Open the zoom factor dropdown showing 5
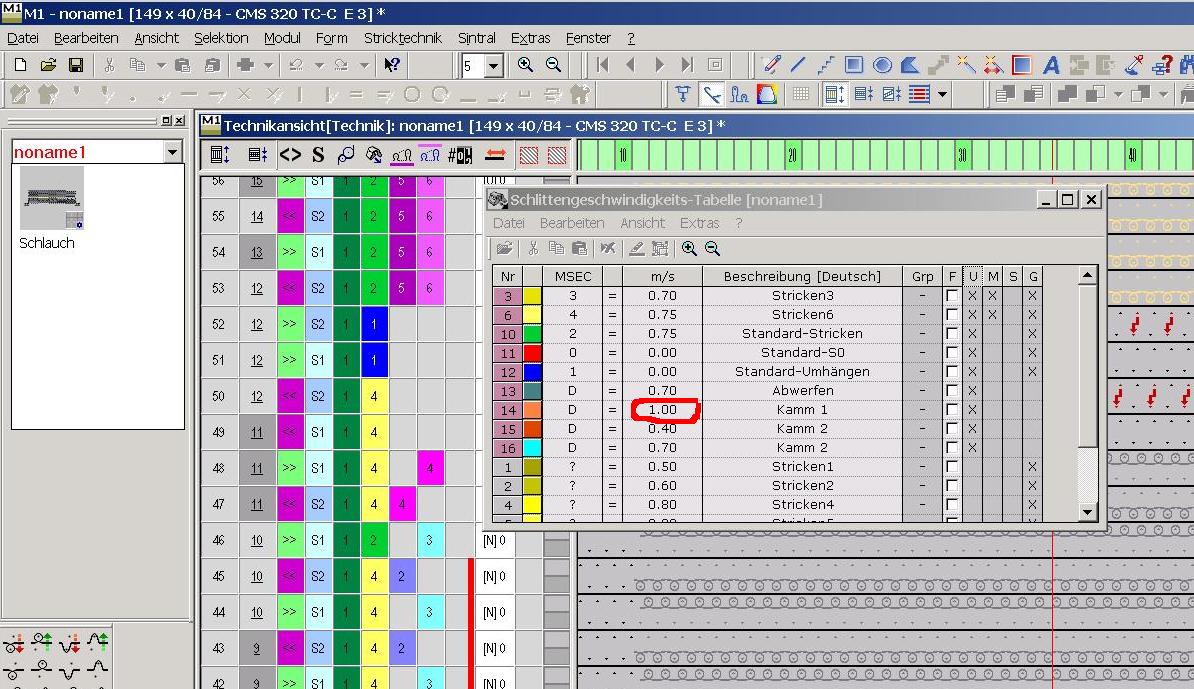This screenshot has width=1194, height=689. 493,66
